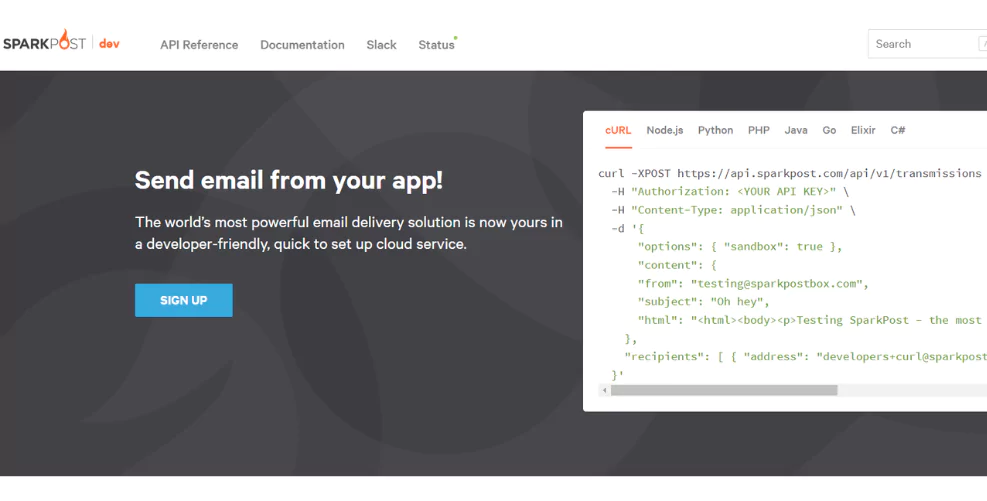The width and height of the screenshot is (987, 501).
Task: Open the Documentation link
Action: pos(302,45)
